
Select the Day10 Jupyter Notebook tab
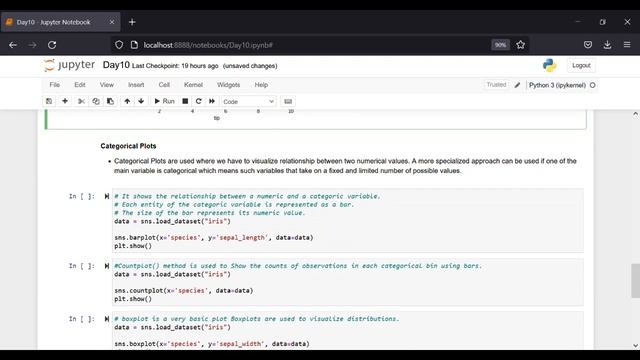click(60, 22)
